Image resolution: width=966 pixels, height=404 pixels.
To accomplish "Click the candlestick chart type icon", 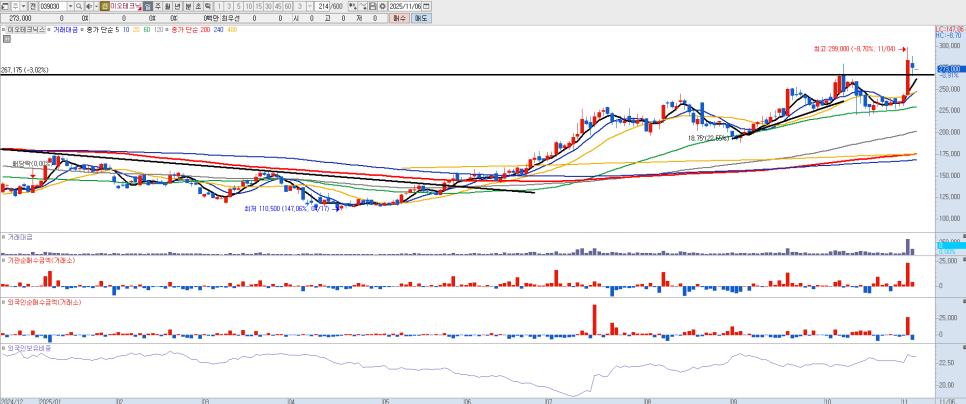I will [x=351, y=6].
